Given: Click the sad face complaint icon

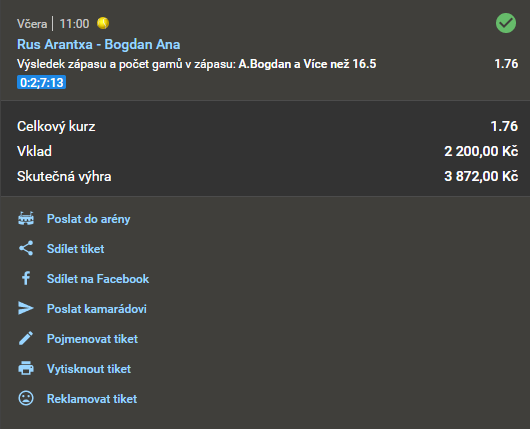Looking at the screenshot, I should 26,398.
